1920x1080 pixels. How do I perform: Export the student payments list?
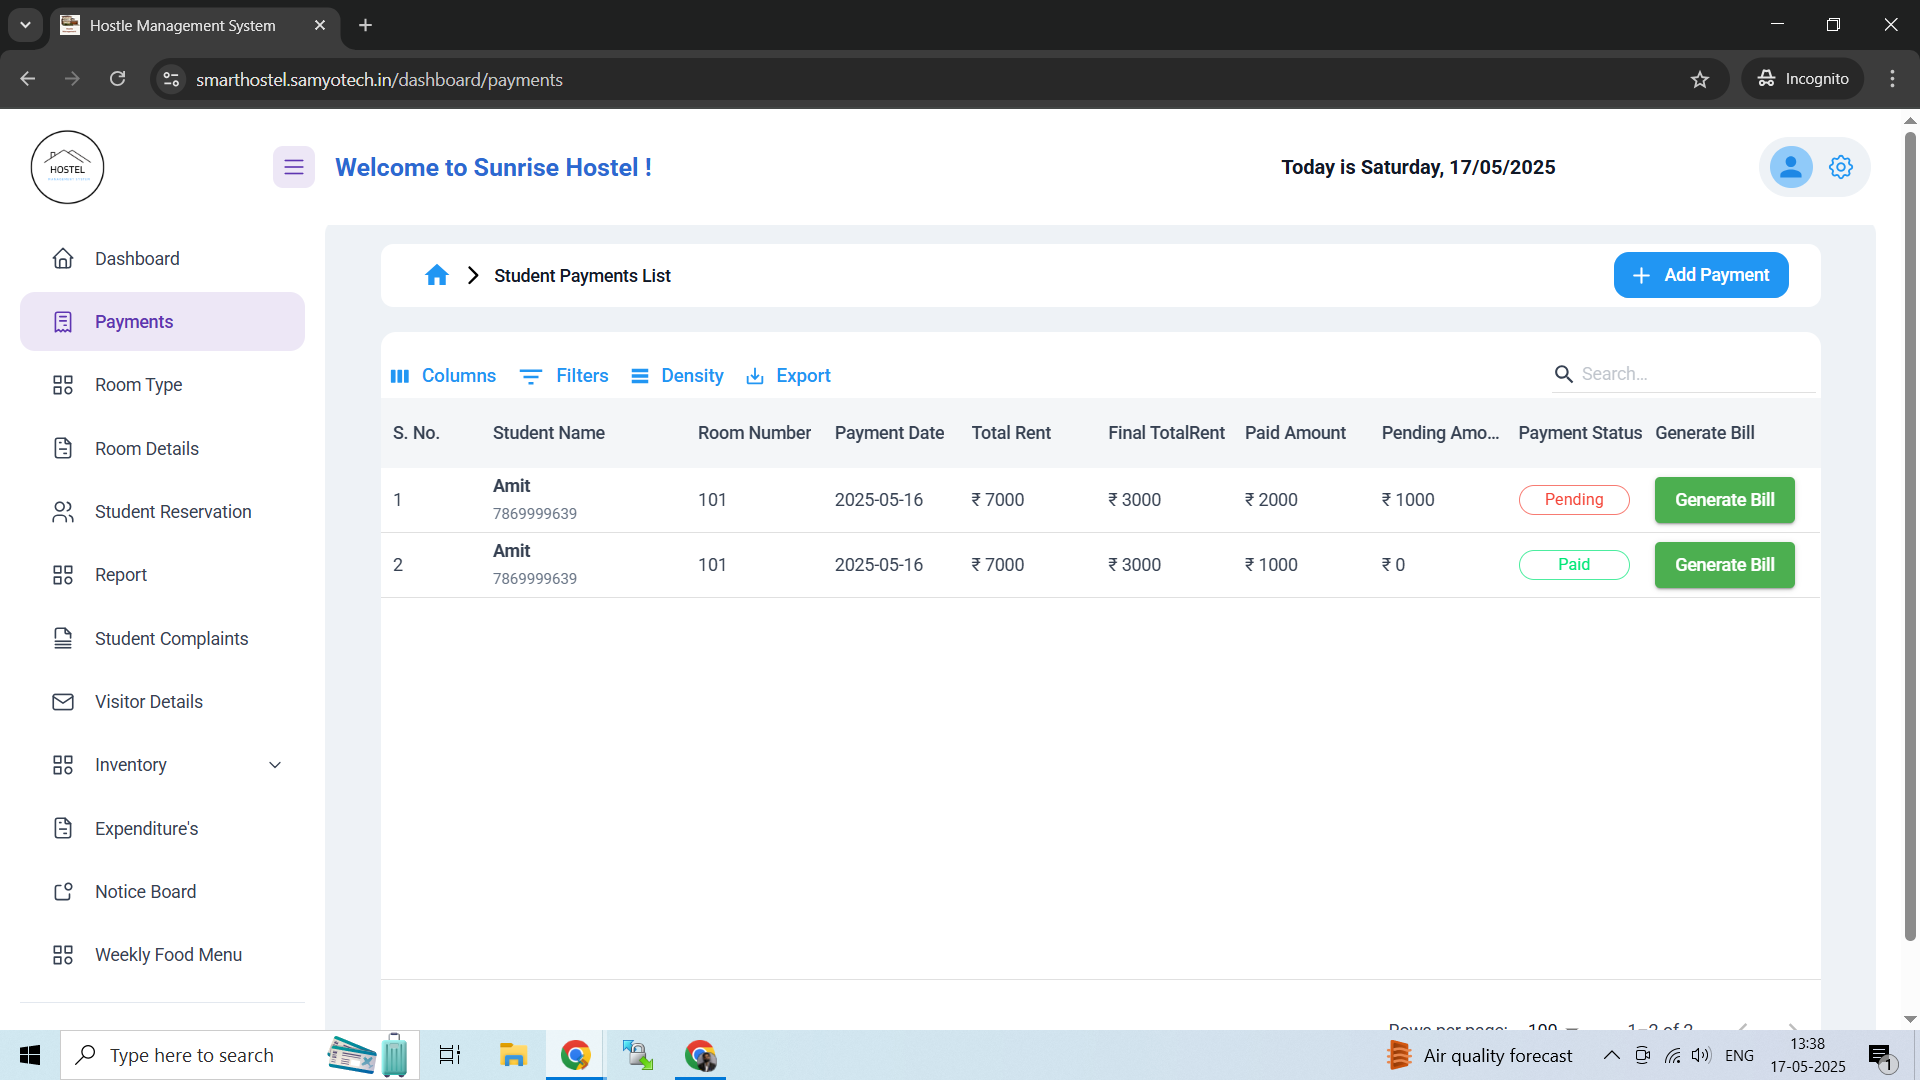pos(788,375)
